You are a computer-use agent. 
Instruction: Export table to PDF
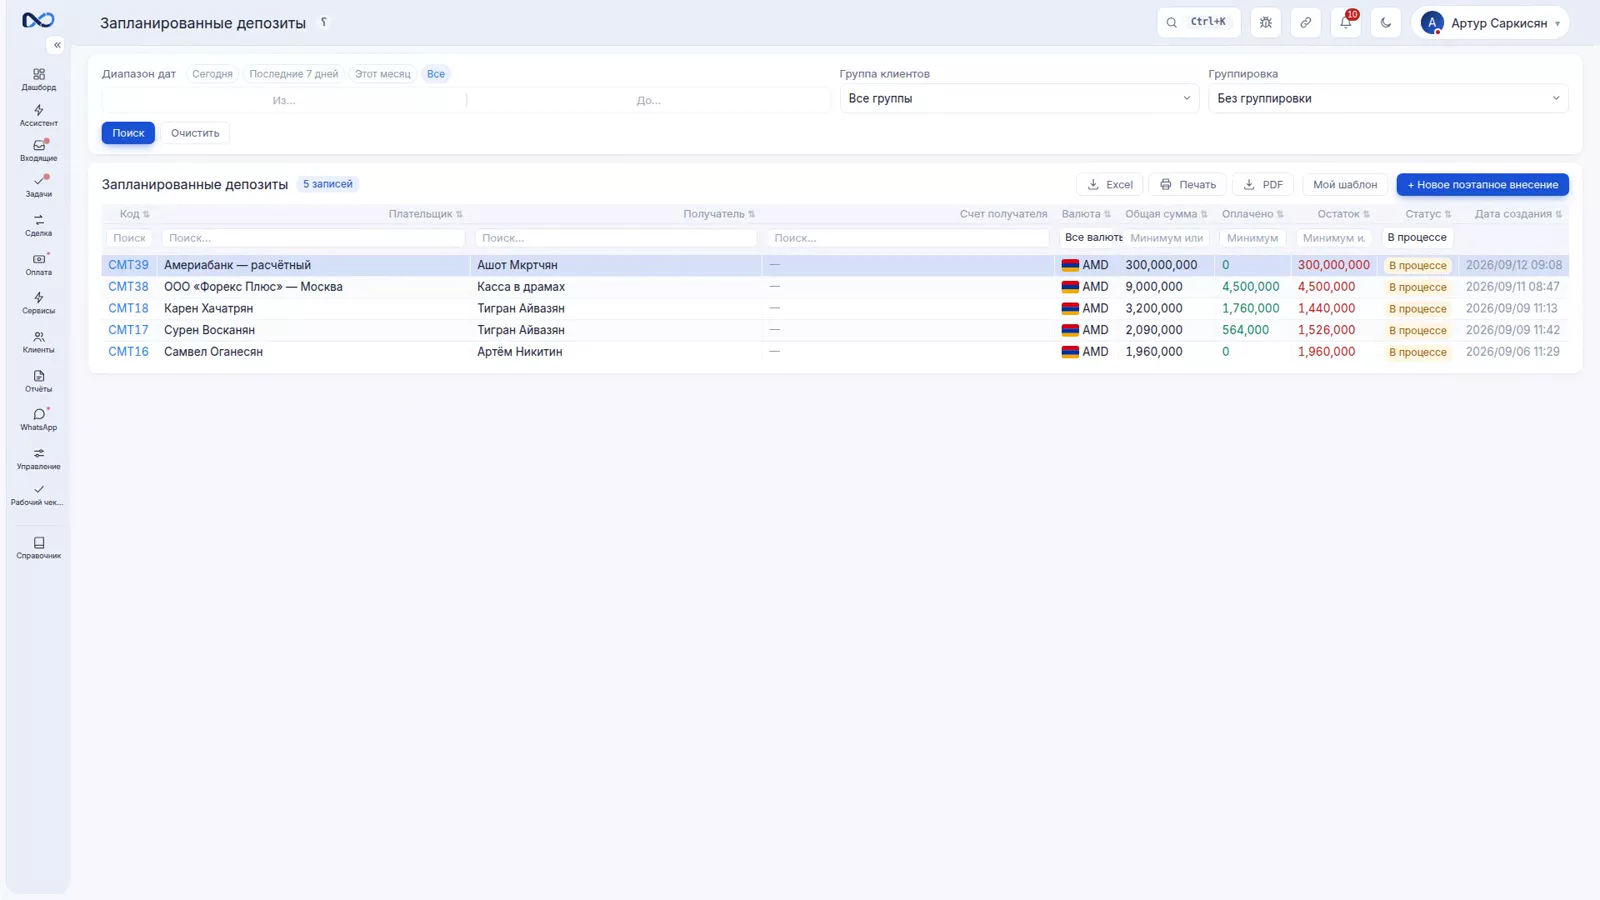(x=1263, y=185)
